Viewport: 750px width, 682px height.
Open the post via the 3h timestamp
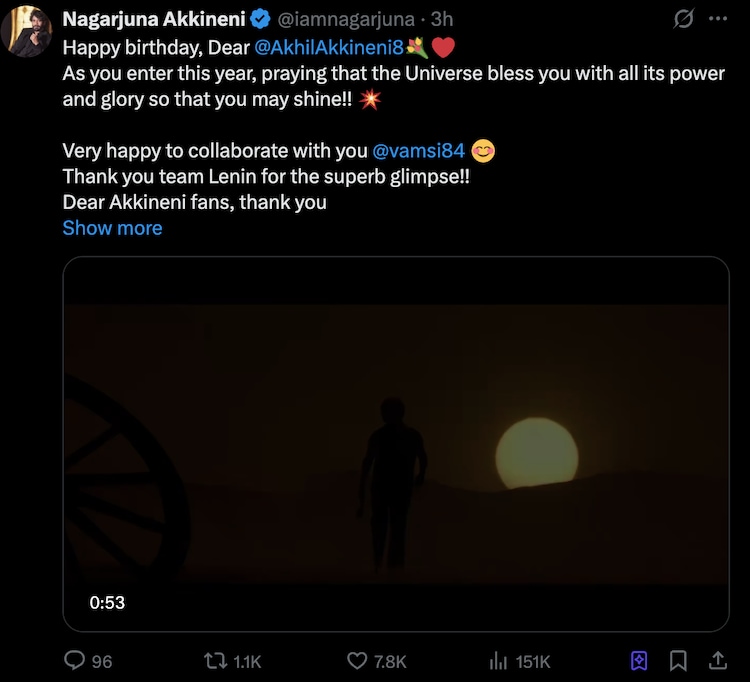pos(442,19)
